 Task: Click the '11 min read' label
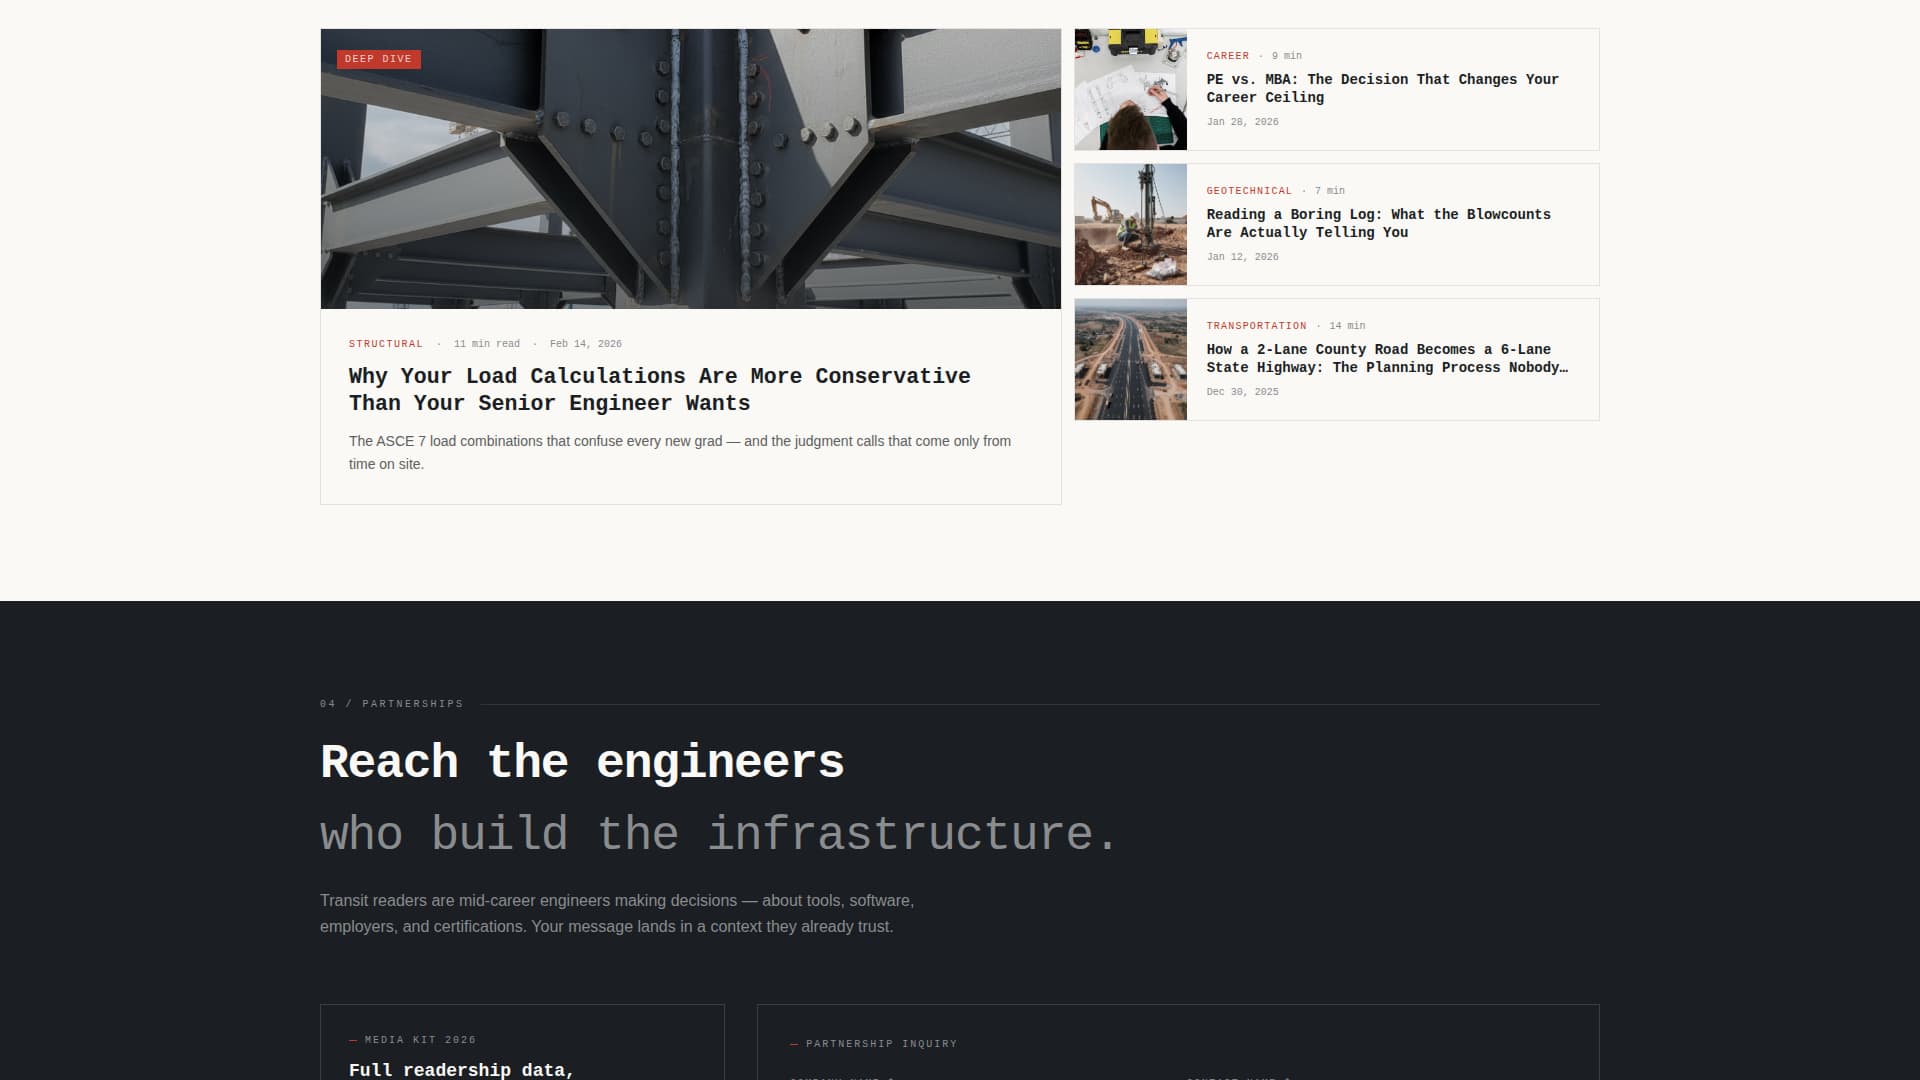[x=487, y=344]
